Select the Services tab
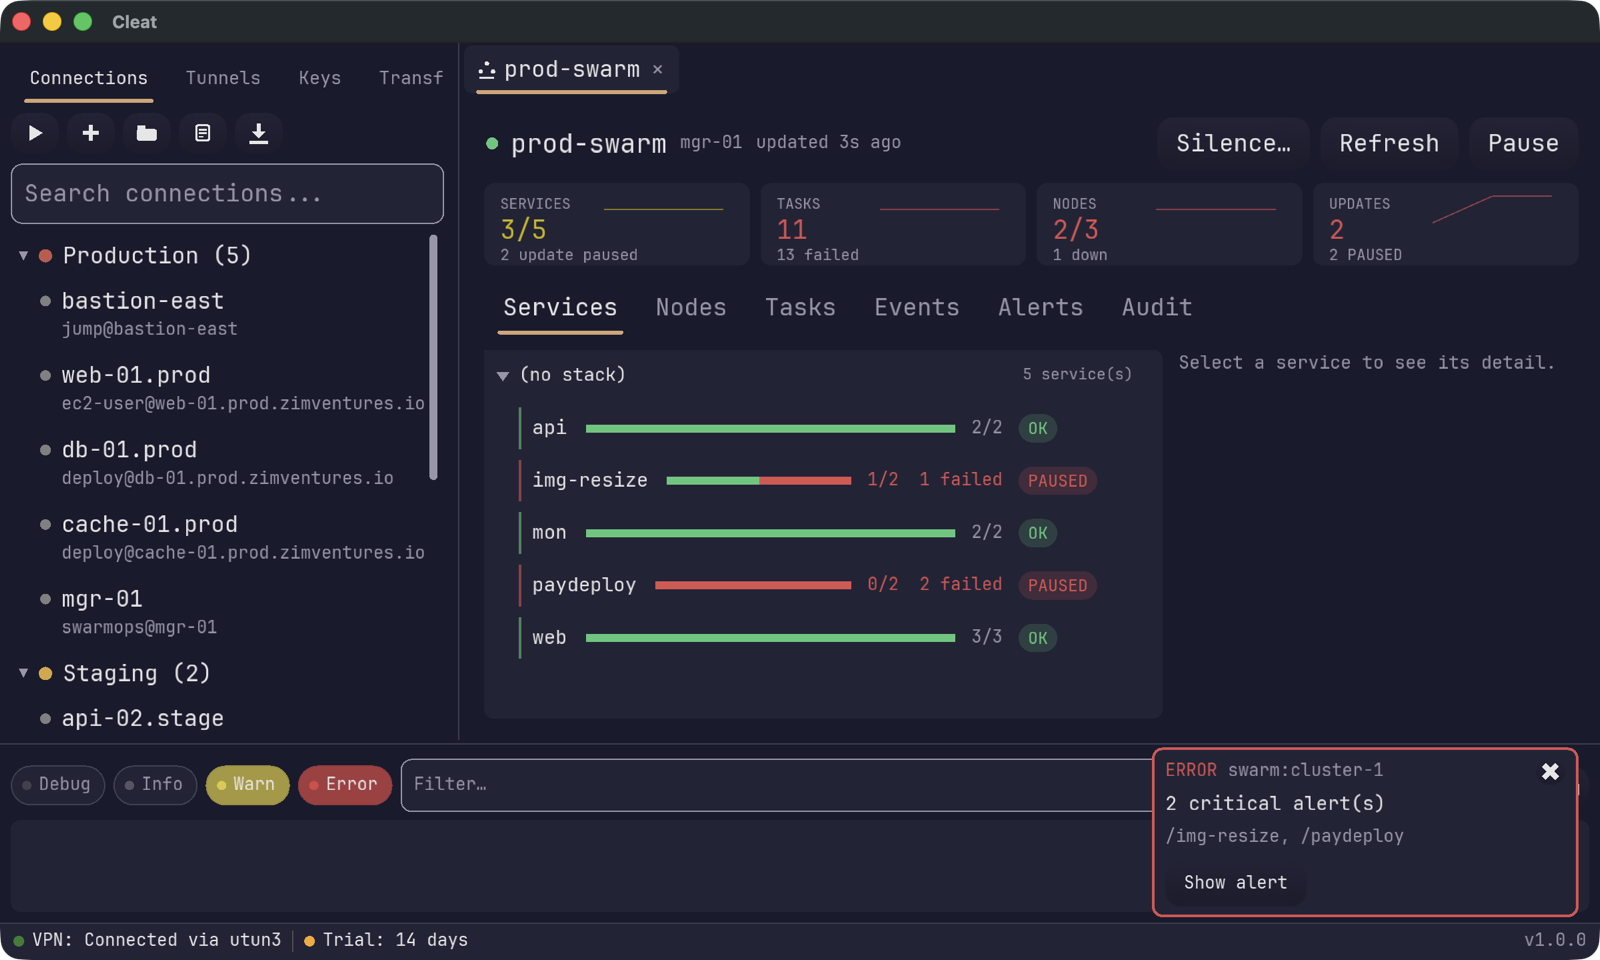This screenshot has width=1600, height=960. (560, 308)
